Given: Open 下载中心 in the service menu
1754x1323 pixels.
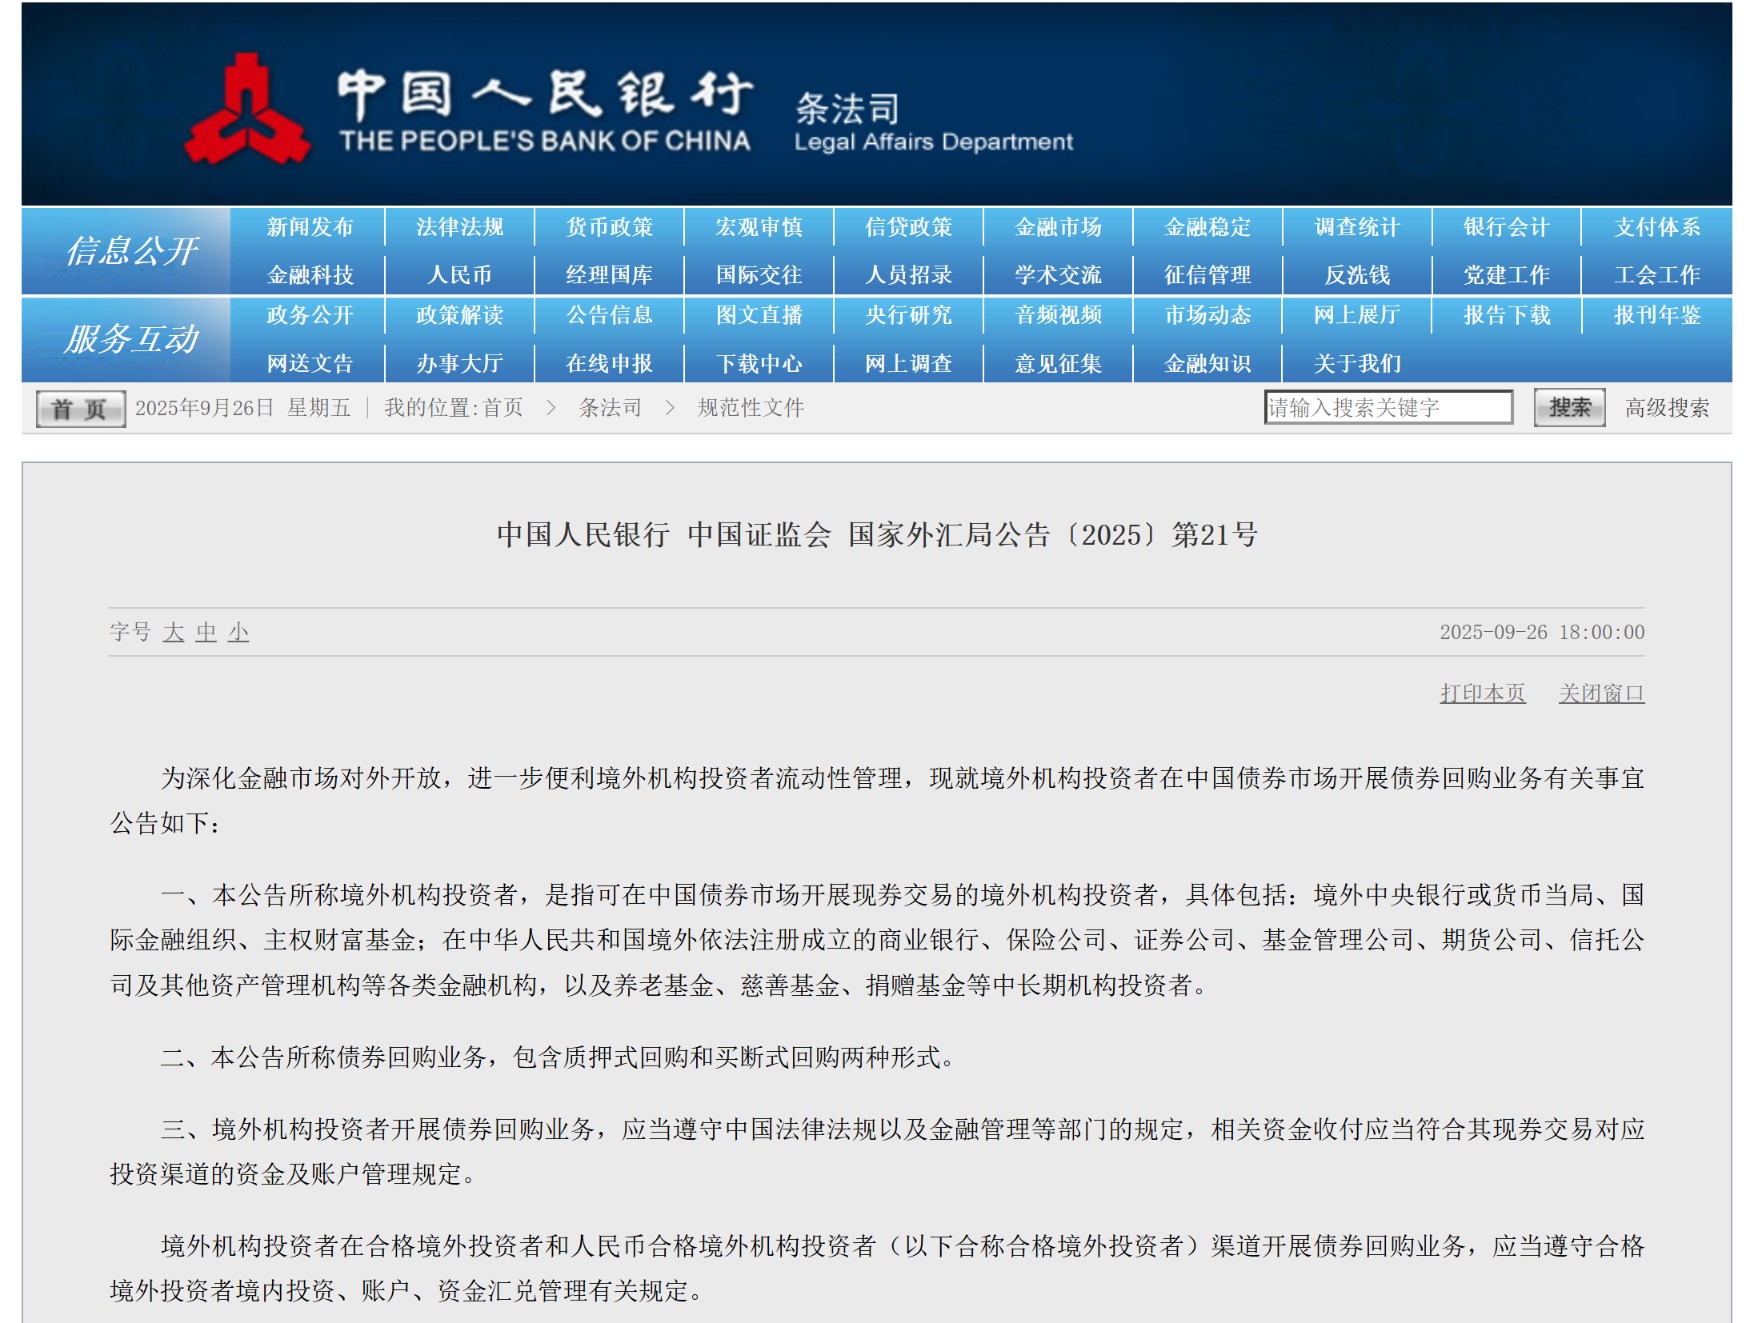Looking at the screenshot, I should point(759,363).
